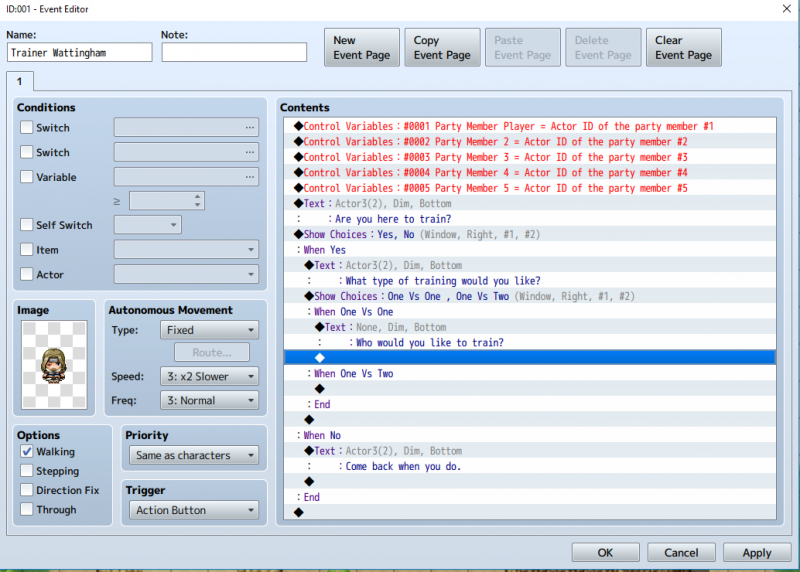800x572 pixels.
Task: Click the up arrow on variable value stepper
Action: [197, 196]
